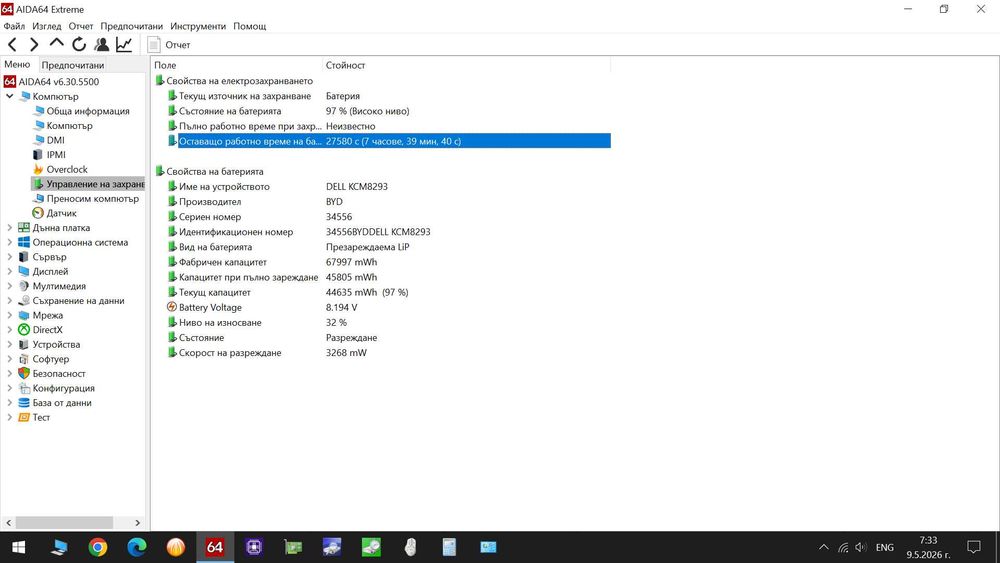Image resolution: width=1000 pixels, height=563 pixels.
Task: Open the notification center icon
Action: pos(974,547)
